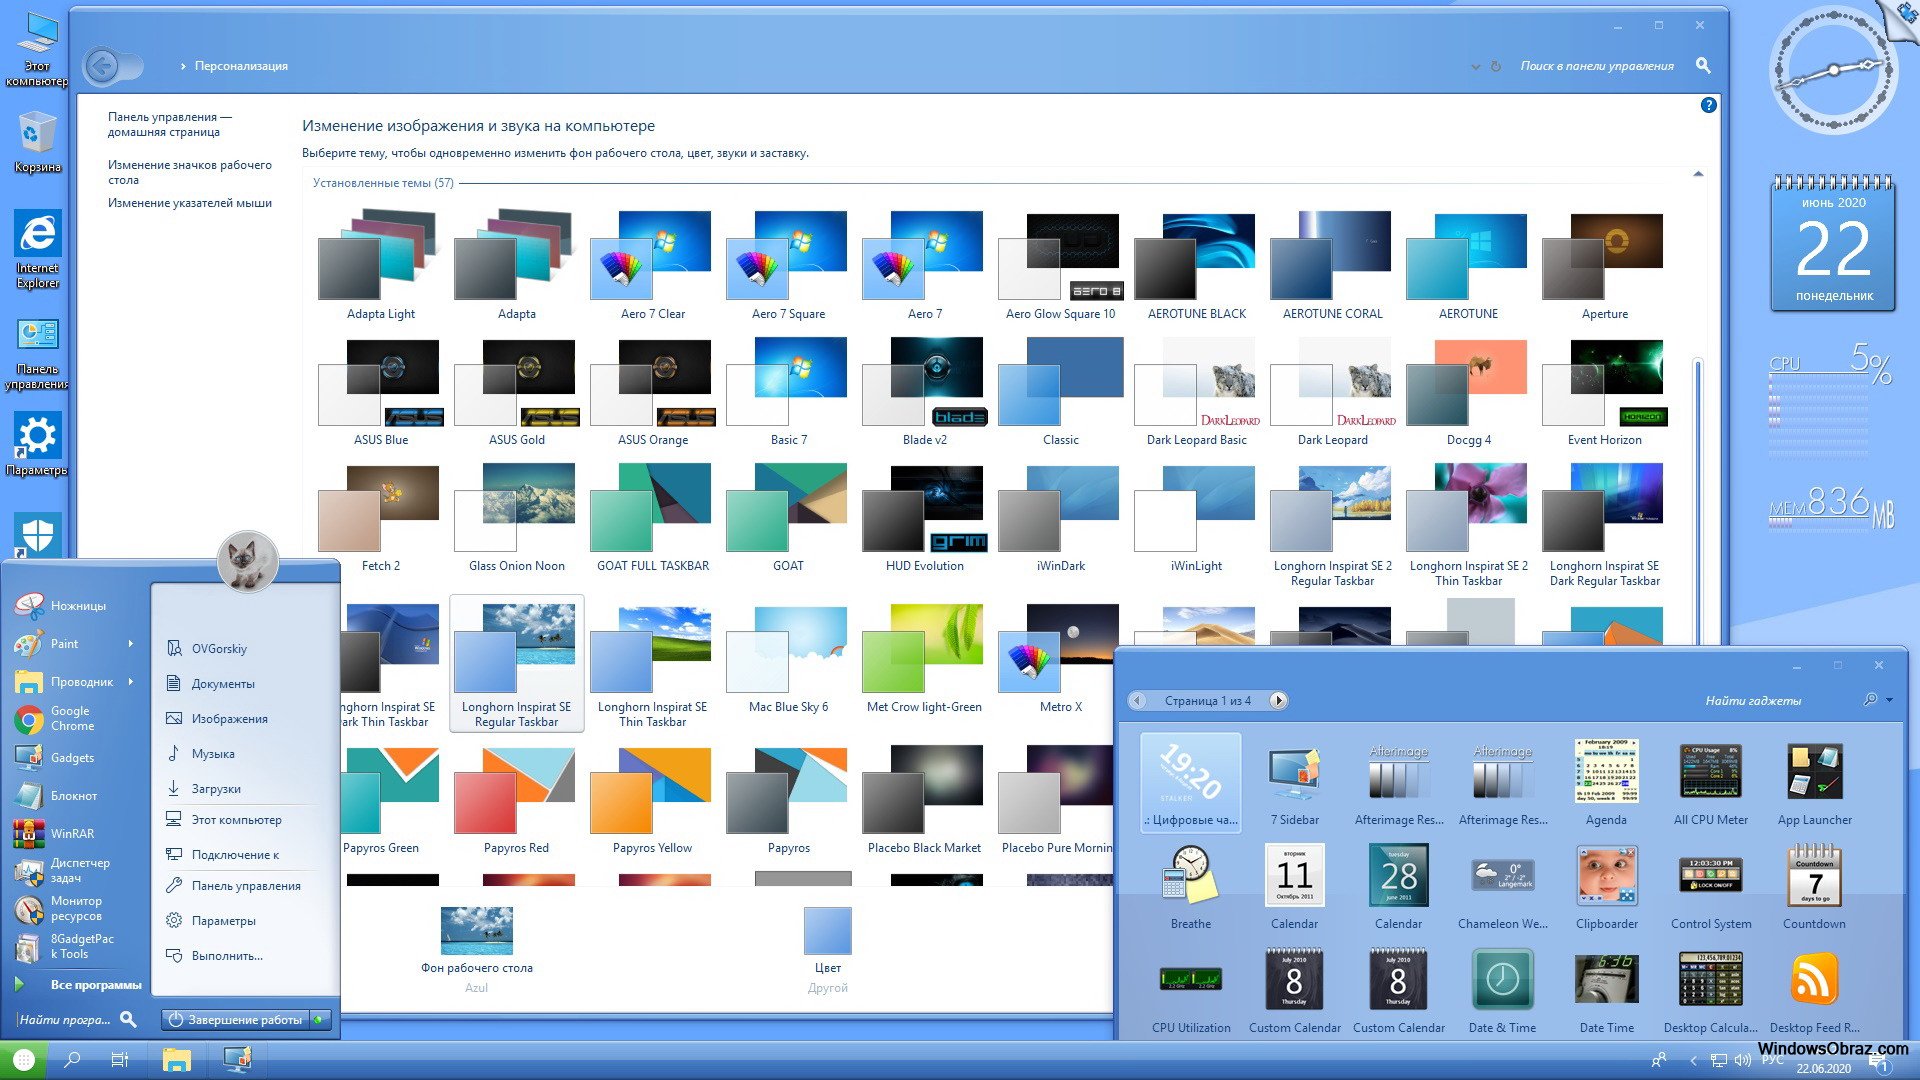Collapse the installed themes section
Image resolution: width=1920 pixels, height=1080 pixels.
(1698, 175)
